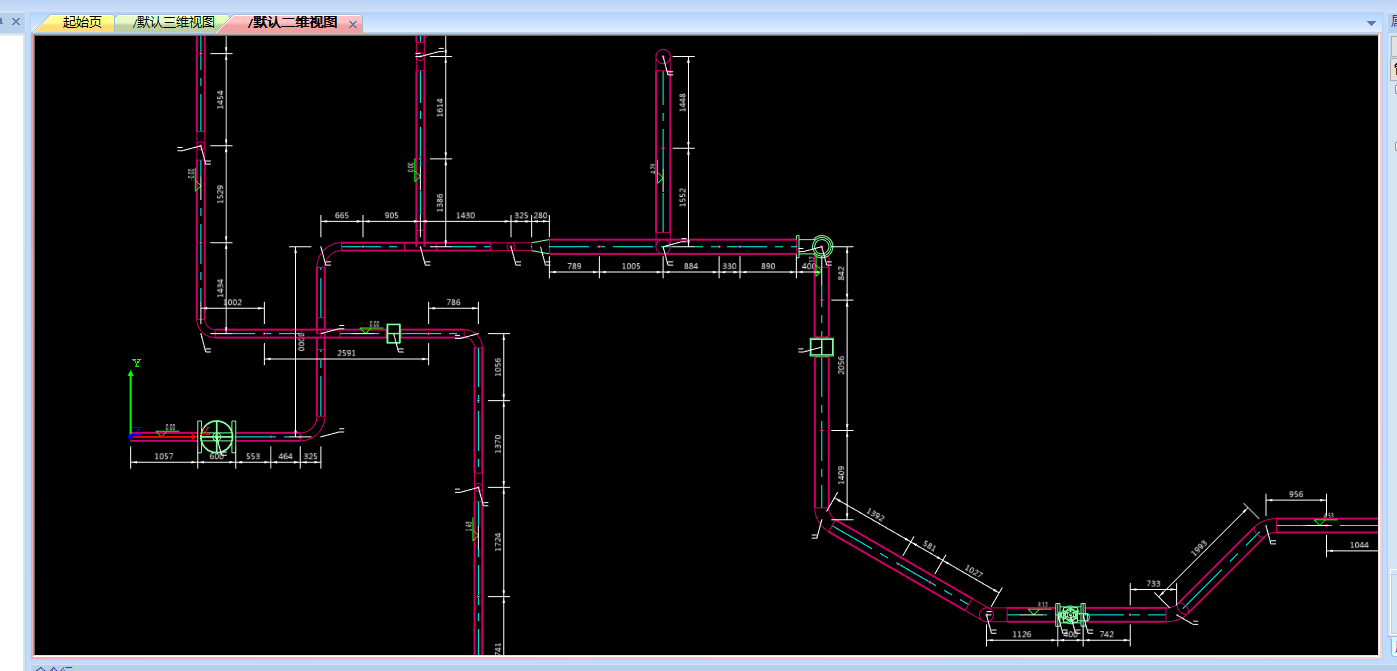
Task: Select the 2056 vertical dimension label
Action: pos(841,365)
